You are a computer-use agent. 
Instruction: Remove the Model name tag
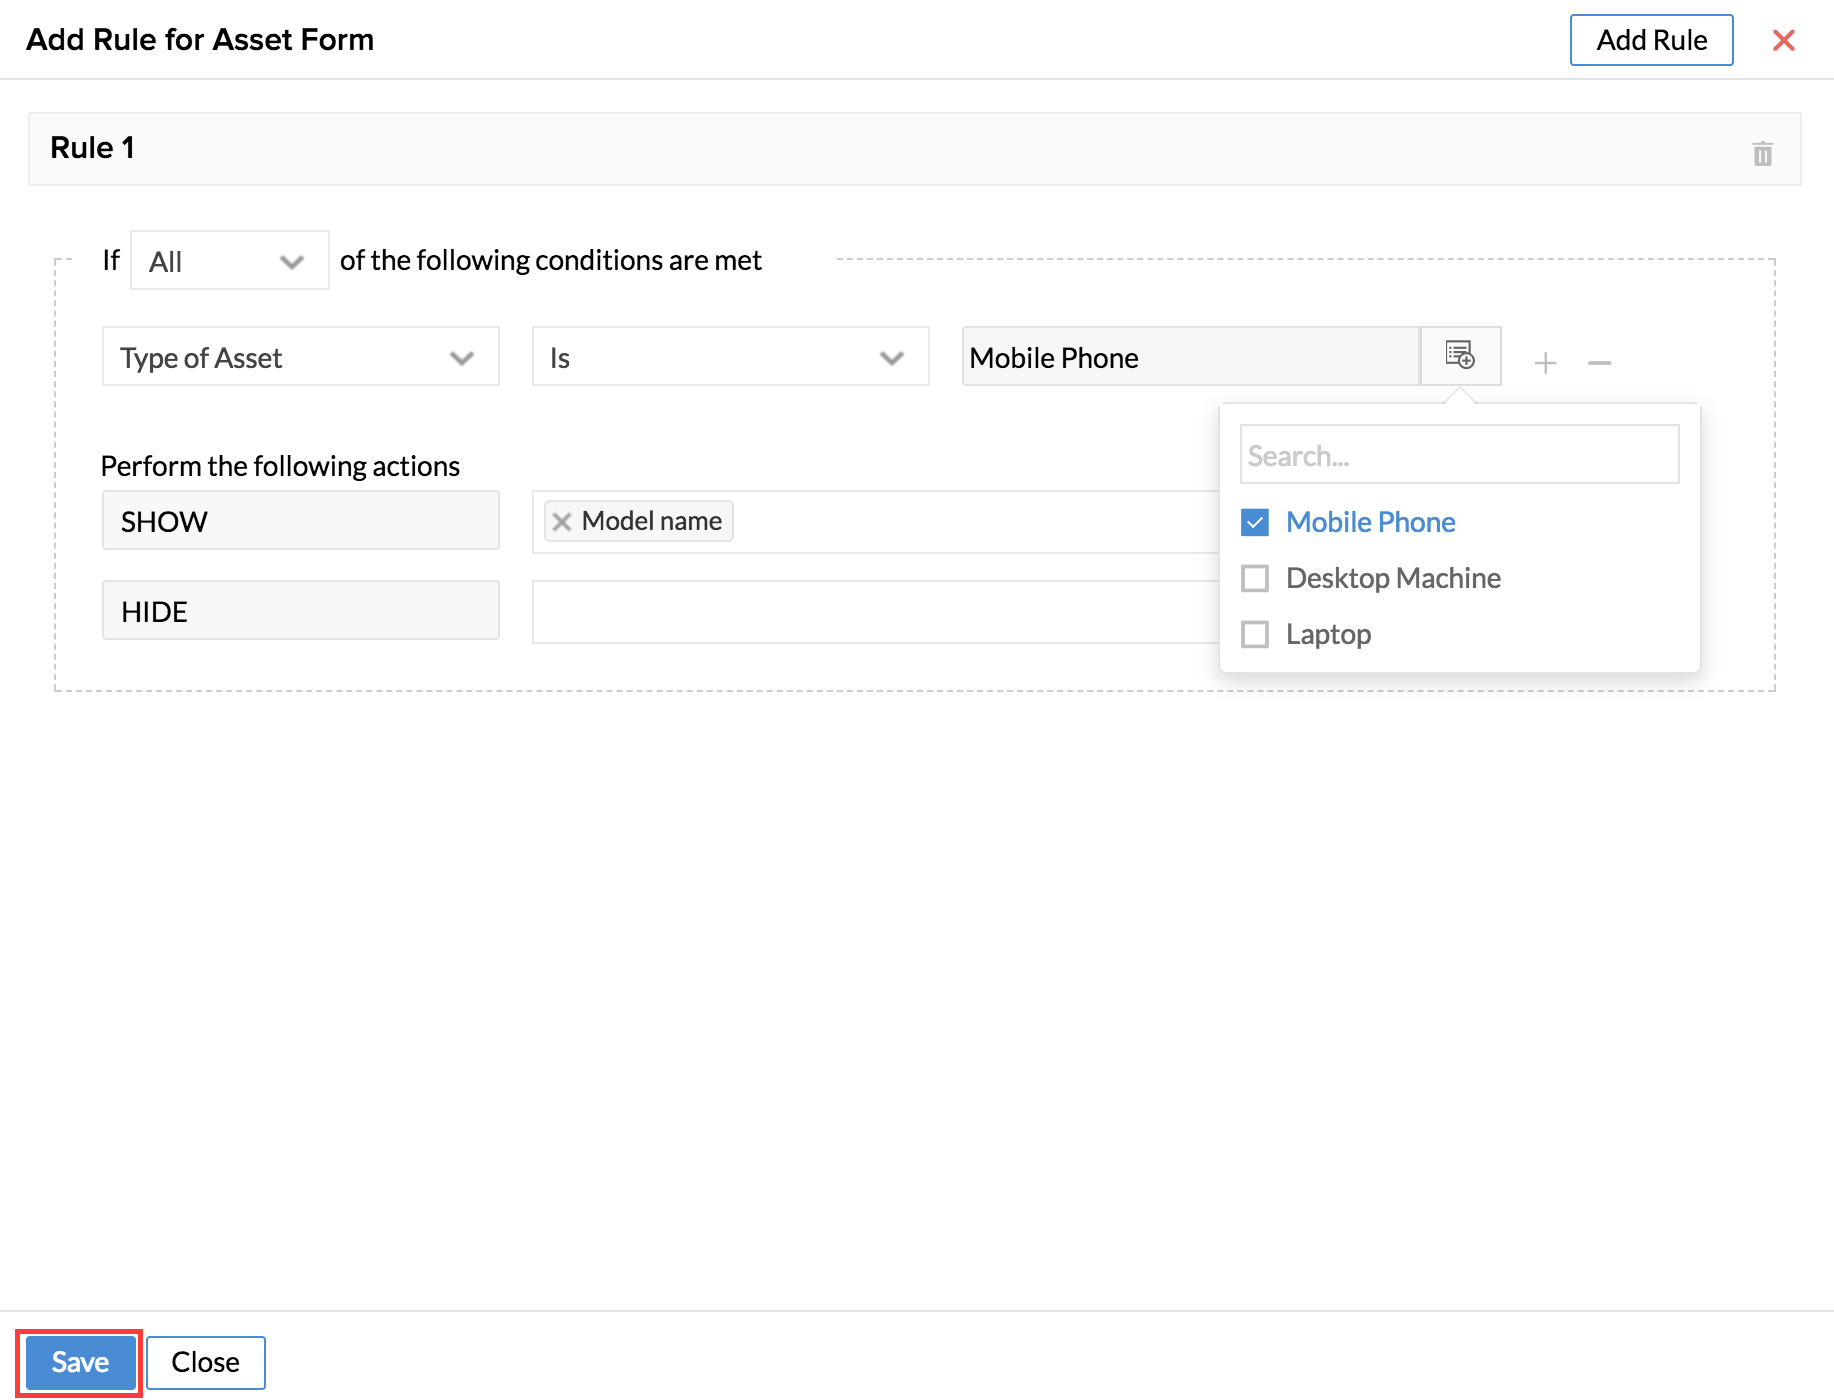click(562, 522)
